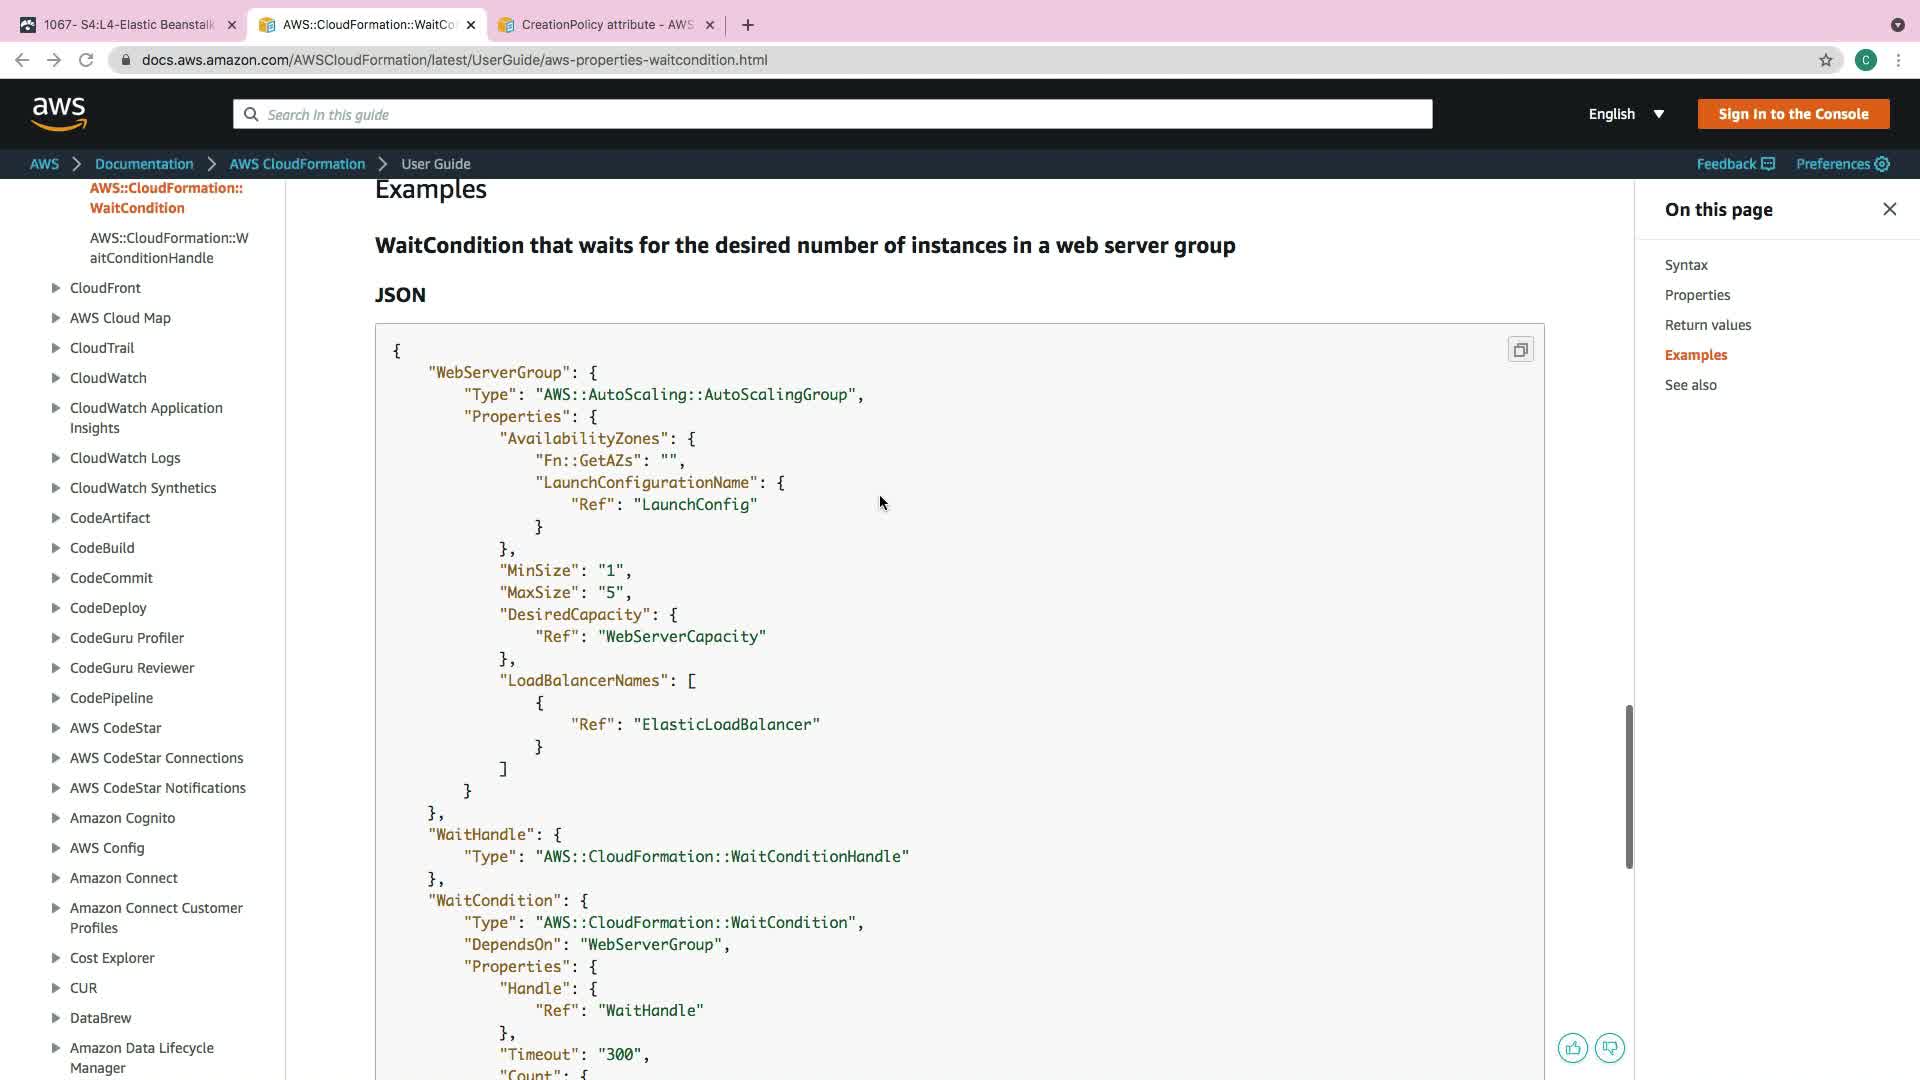Copy the JSON code block
The image size is (1920, 1080).
tap(1520, 350)
